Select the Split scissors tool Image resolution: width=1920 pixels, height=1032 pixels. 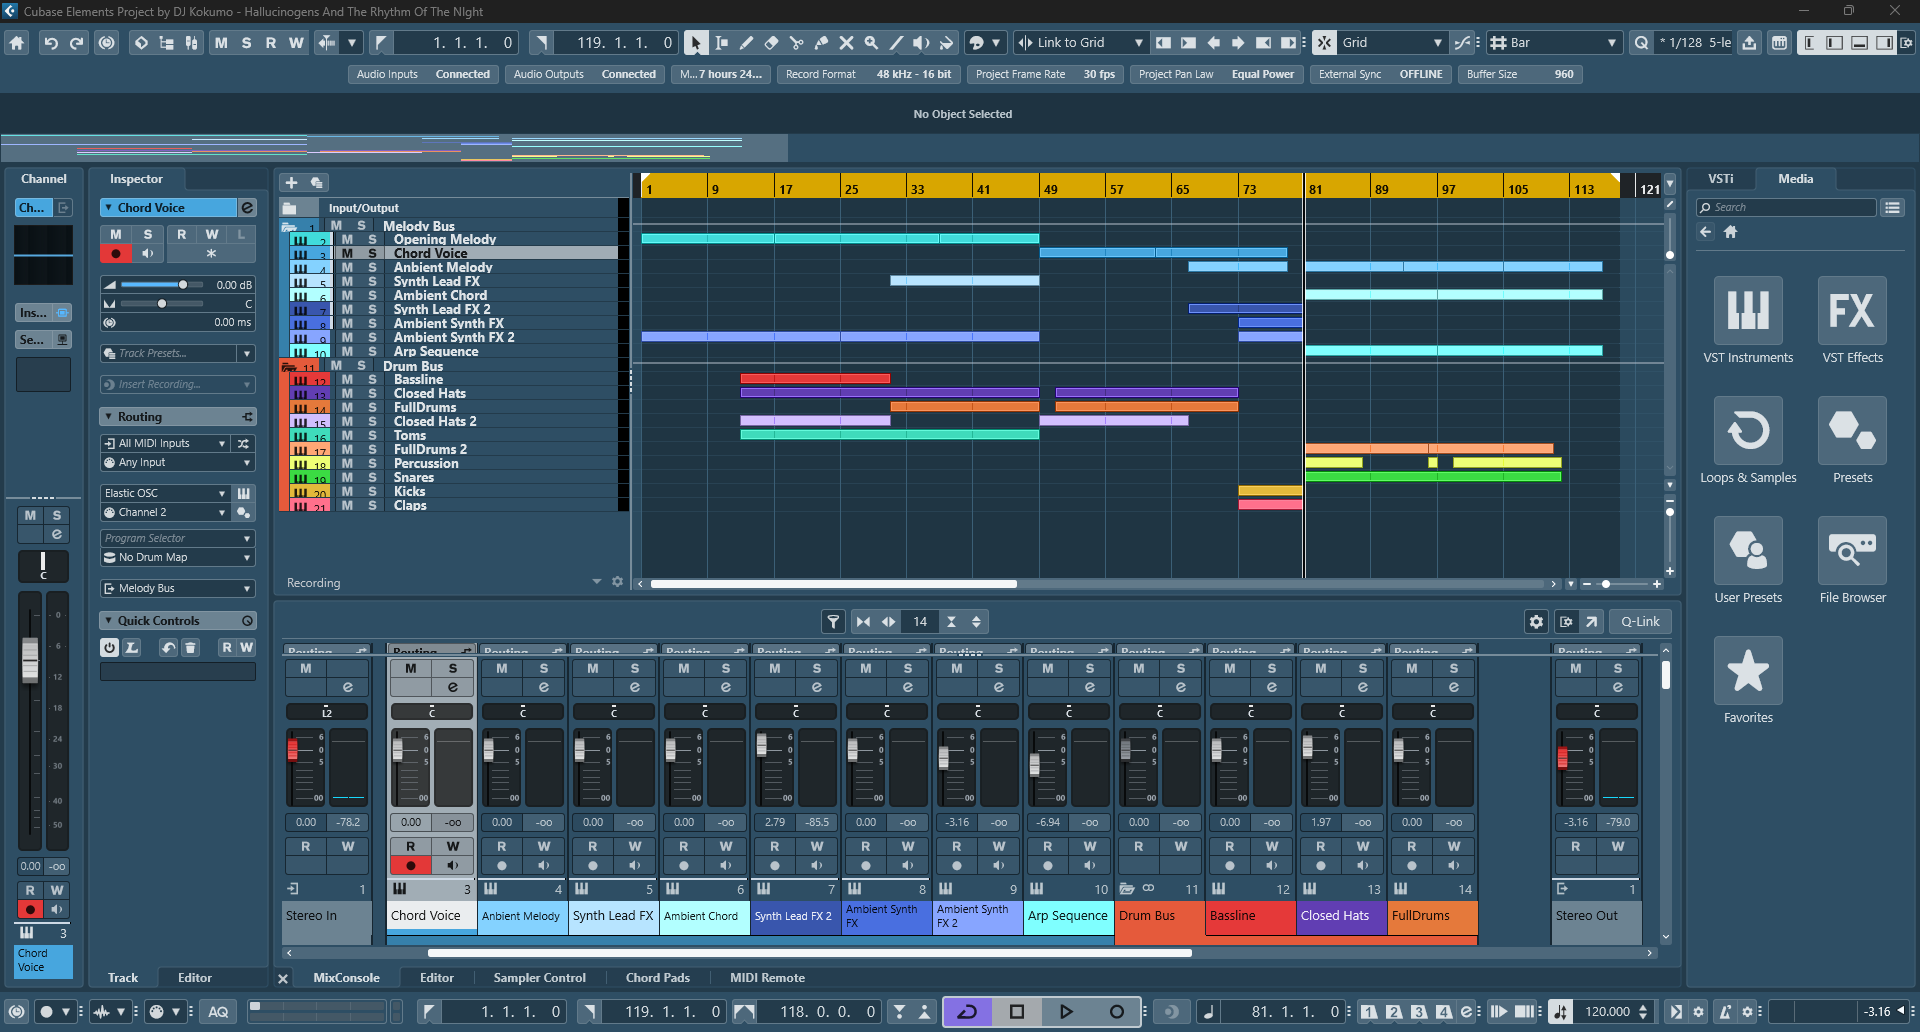[796, 43]
